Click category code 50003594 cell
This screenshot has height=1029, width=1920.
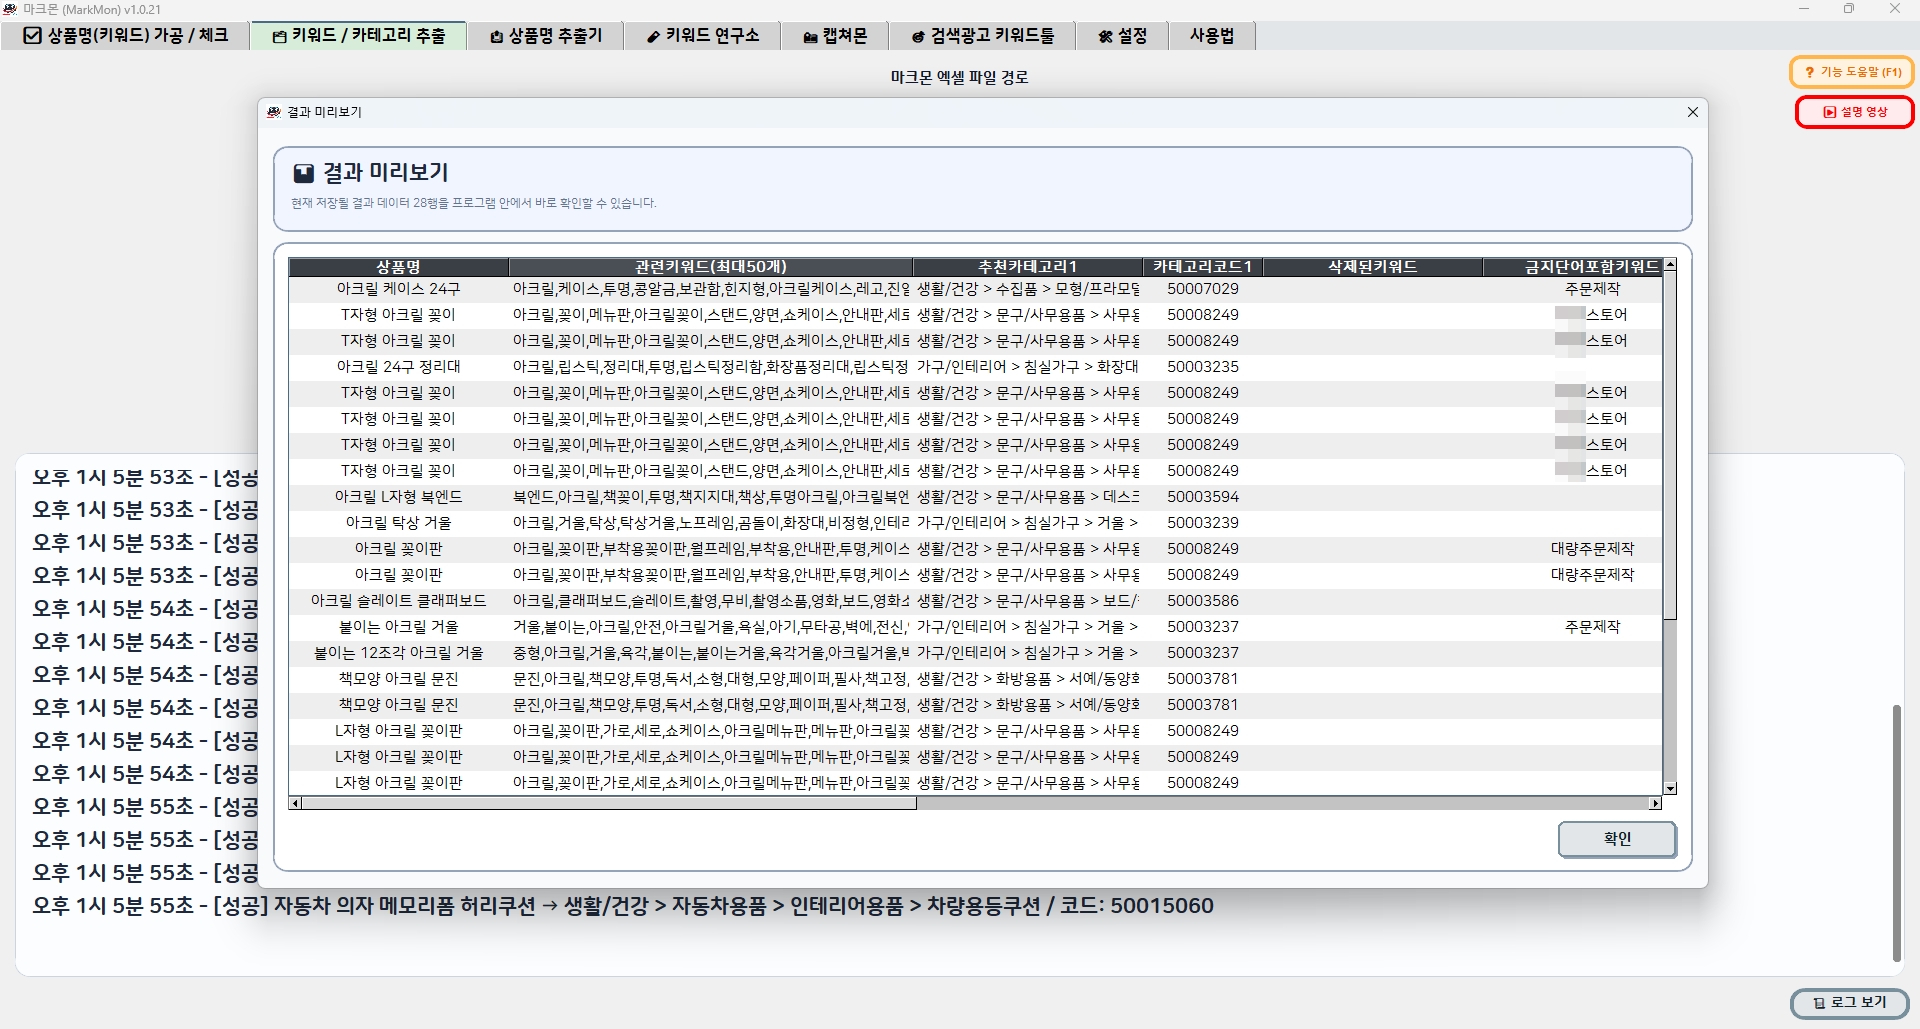tap(1203, 497)
